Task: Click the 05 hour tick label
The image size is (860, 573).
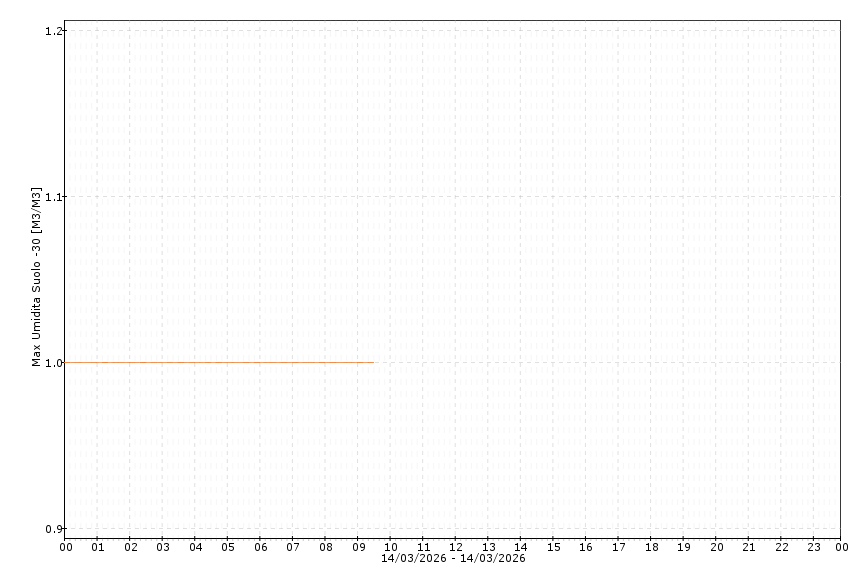Action: click(x=228, y=547)
